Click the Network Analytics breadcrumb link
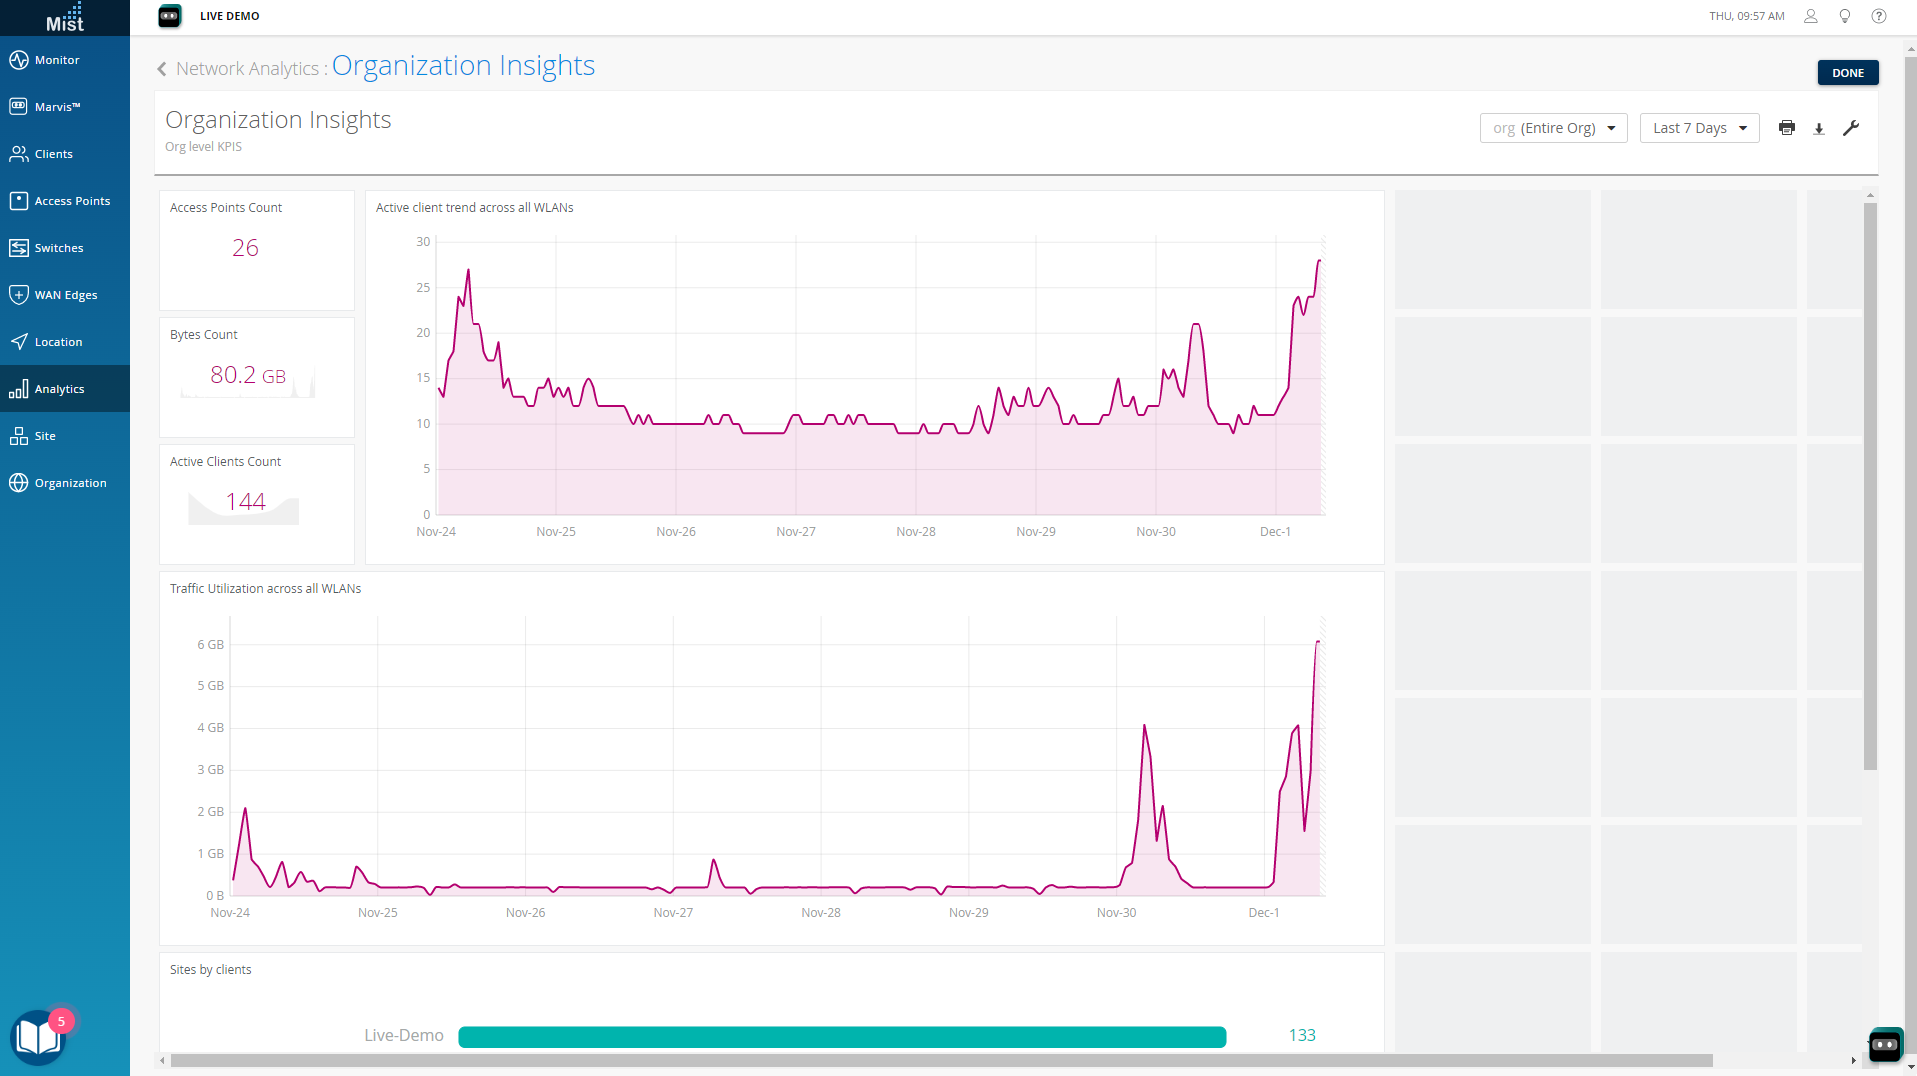 (247, 69)
